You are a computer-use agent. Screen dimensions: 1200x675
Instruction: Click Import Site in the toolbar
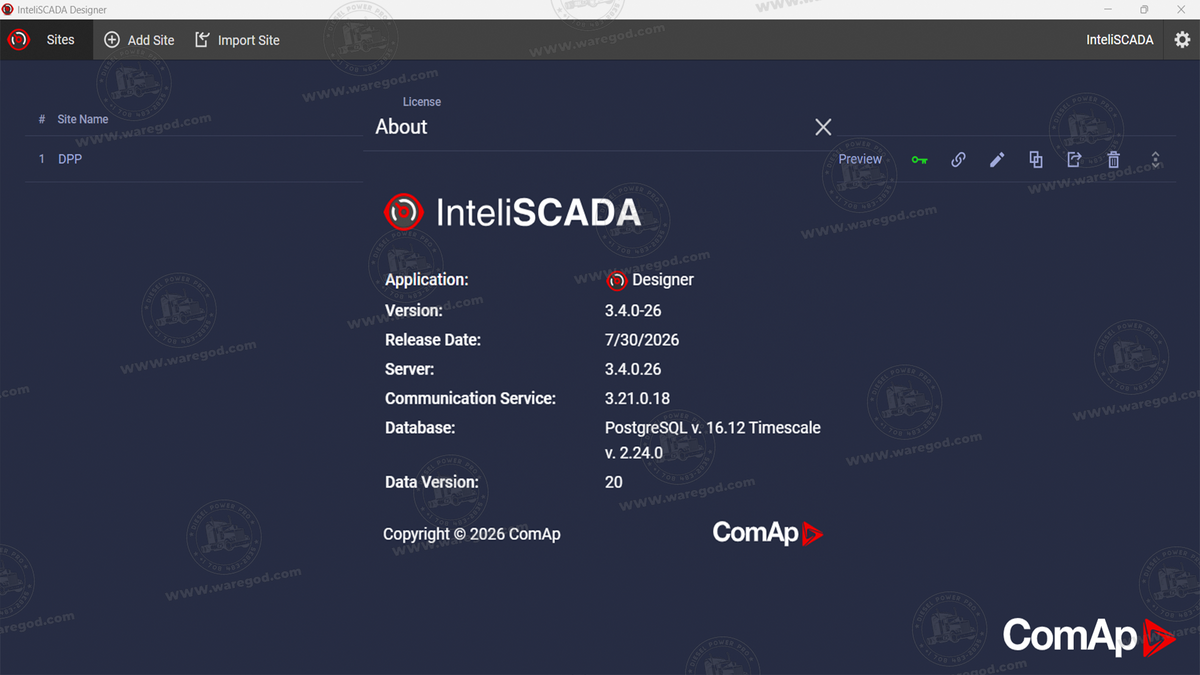[x=237, y=40]
